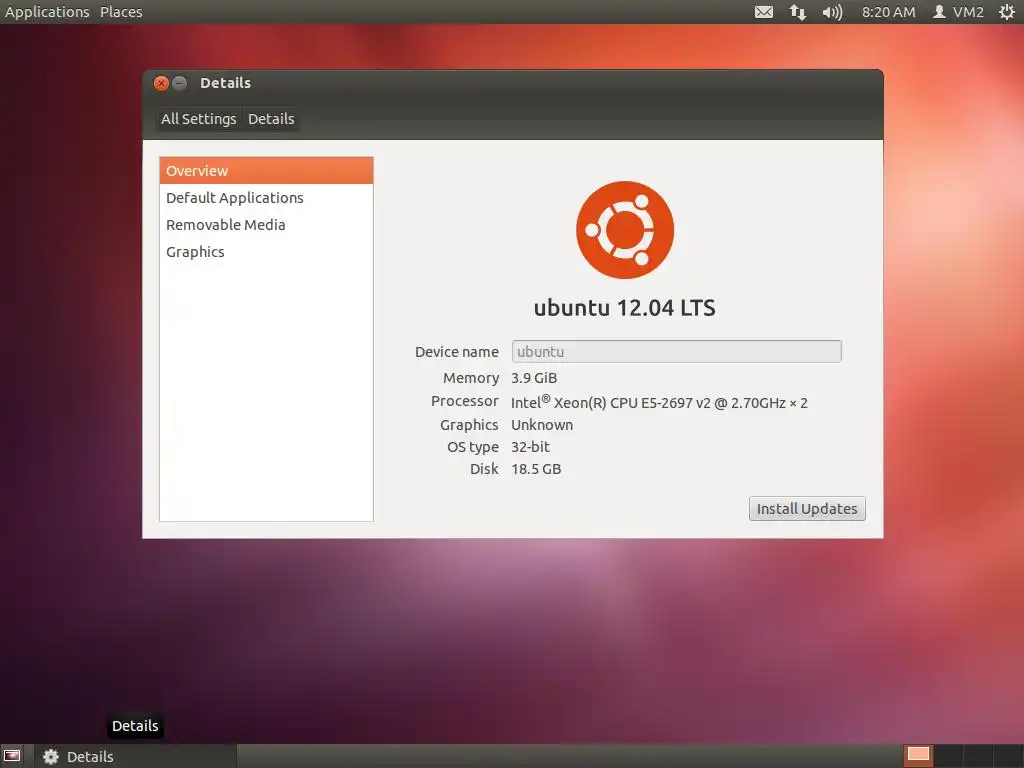Click the 18.5 GB disk value
1024x768 pixels.
click(536, 469)
